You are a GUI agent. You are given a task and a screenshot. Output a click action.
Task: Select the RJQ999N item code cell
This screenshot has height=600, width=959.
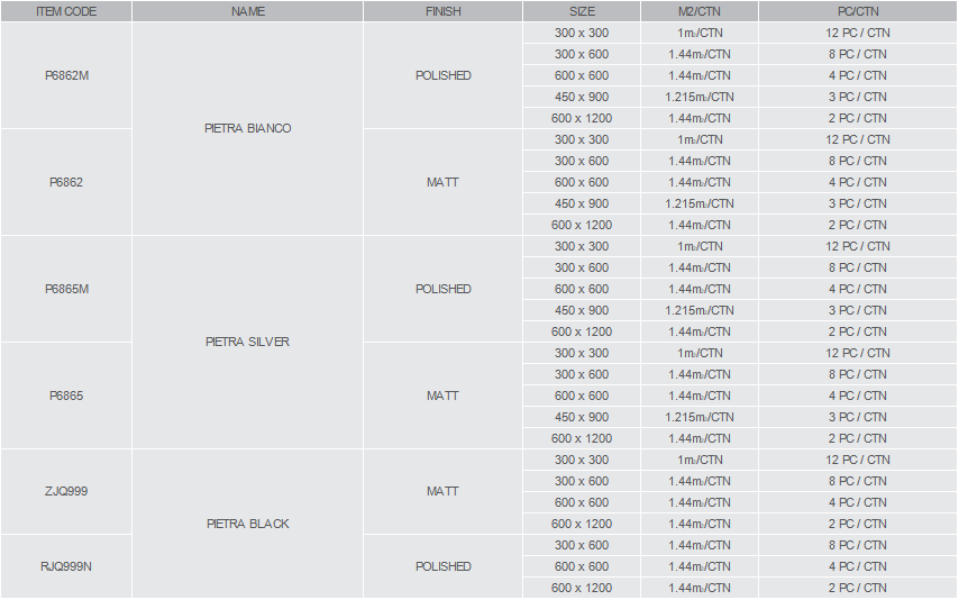[x=66, y=566]
